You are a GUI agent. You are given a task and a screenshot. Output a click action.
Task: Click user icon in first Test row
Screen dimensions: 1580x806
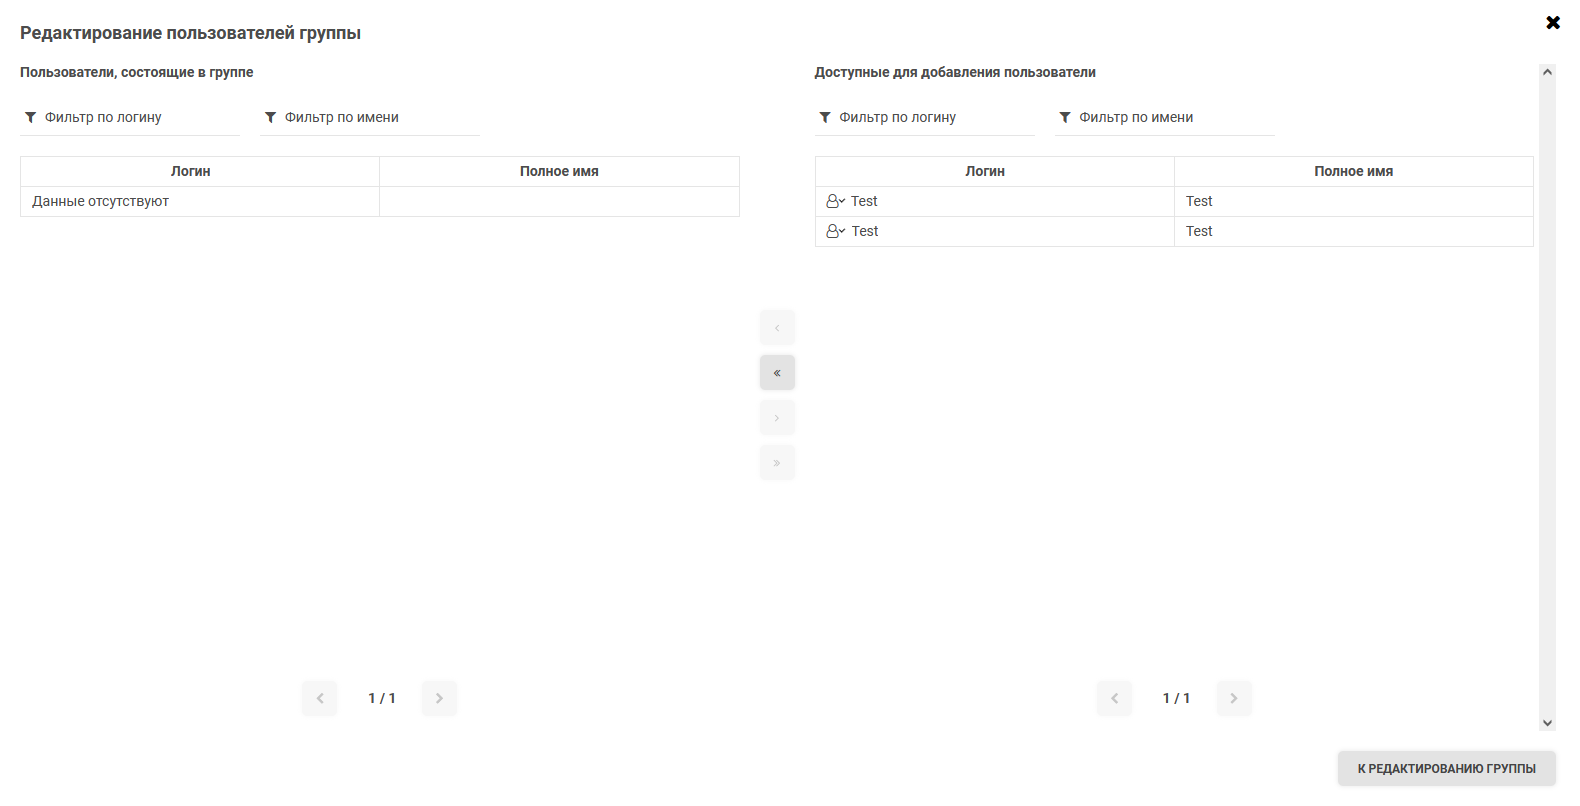coord(835,201)
